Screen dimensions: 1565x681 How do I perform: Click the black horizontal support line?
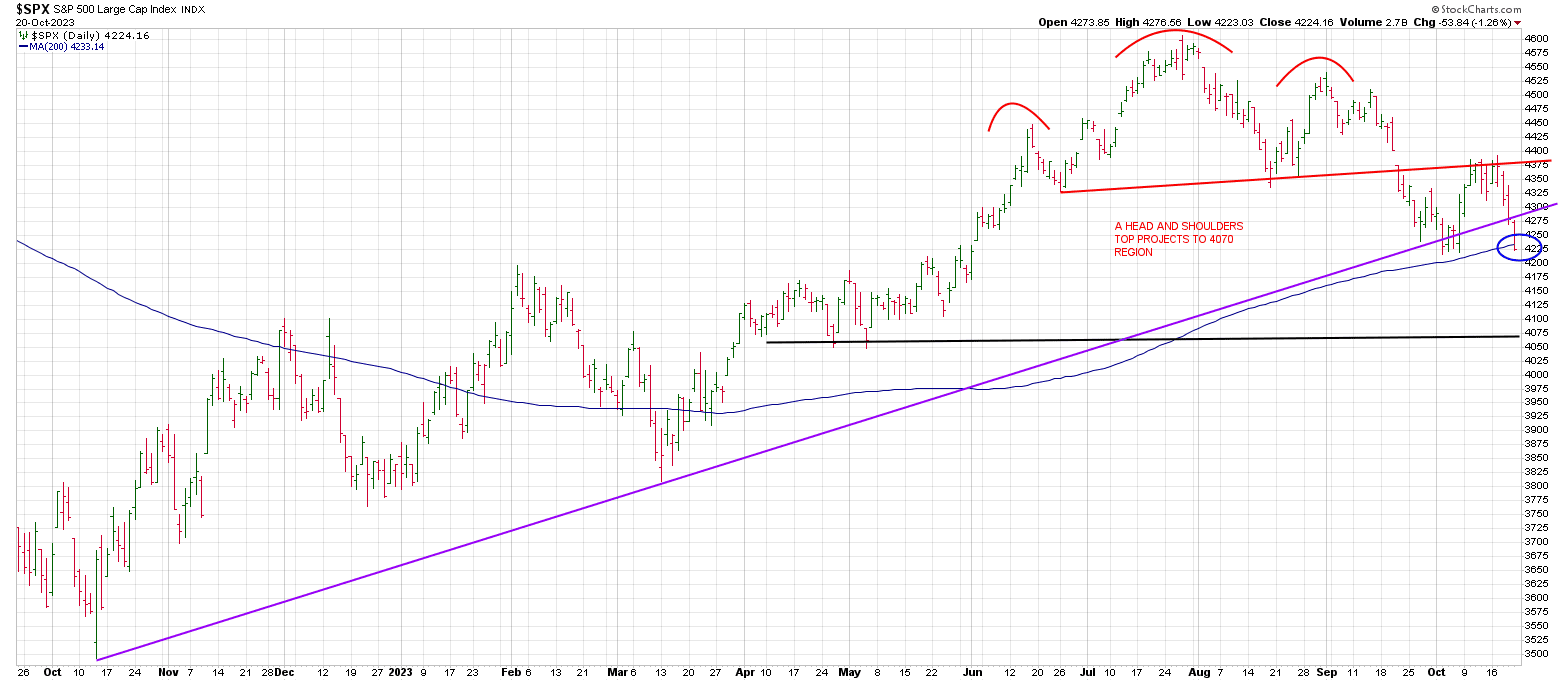[1100, 340]
